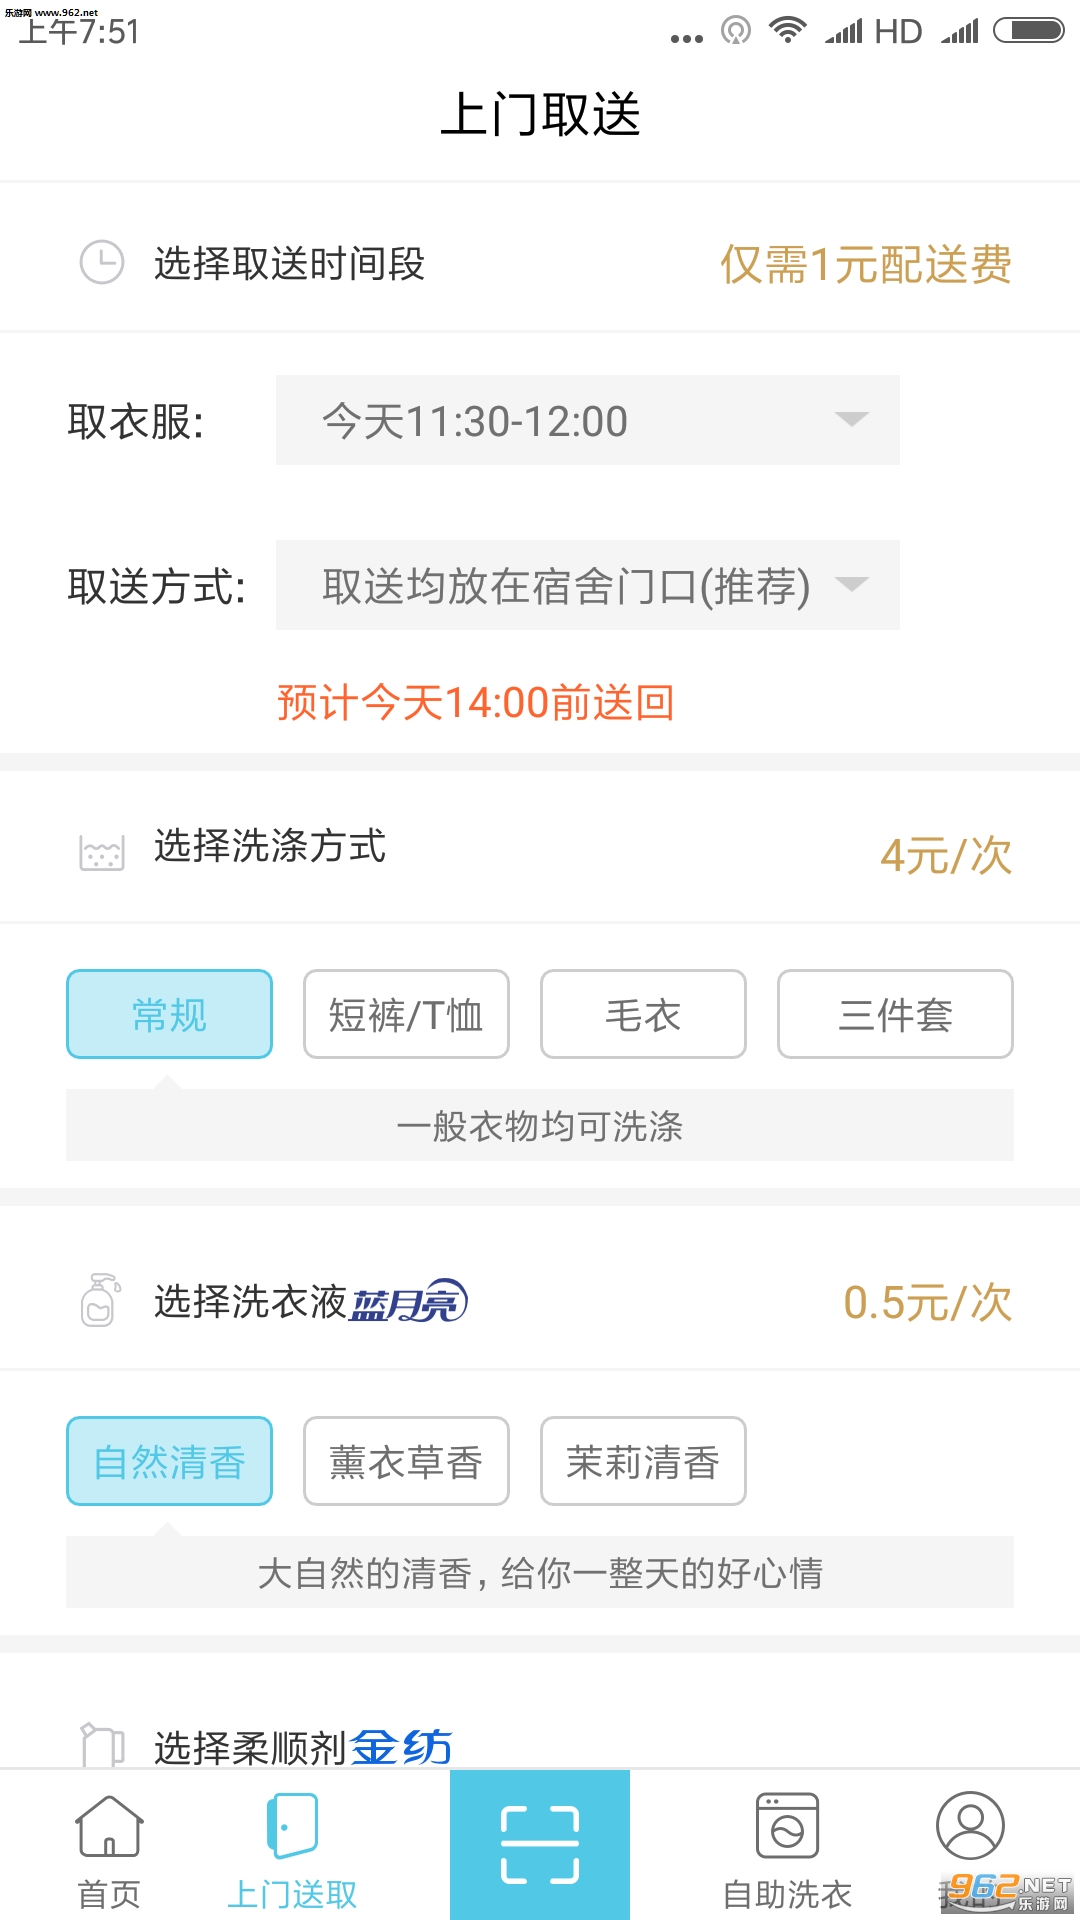Image resolution: width=1080 pixels, height=1920 pixels.
Task: Tap the detergent bottle icon
Action: 100,1300
